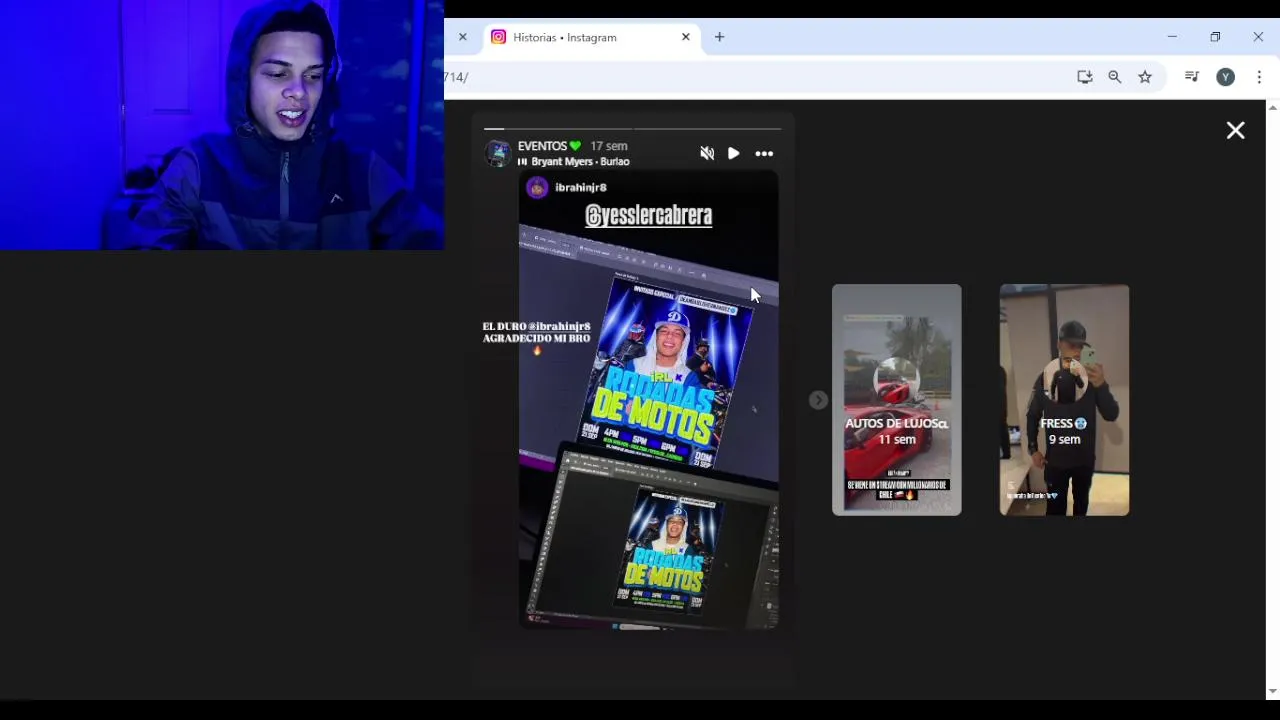Image resolution: width=1280 pixels, height=720 pixels.
Task: Close the Instagram story viewer
Action: click(1236, 131)
